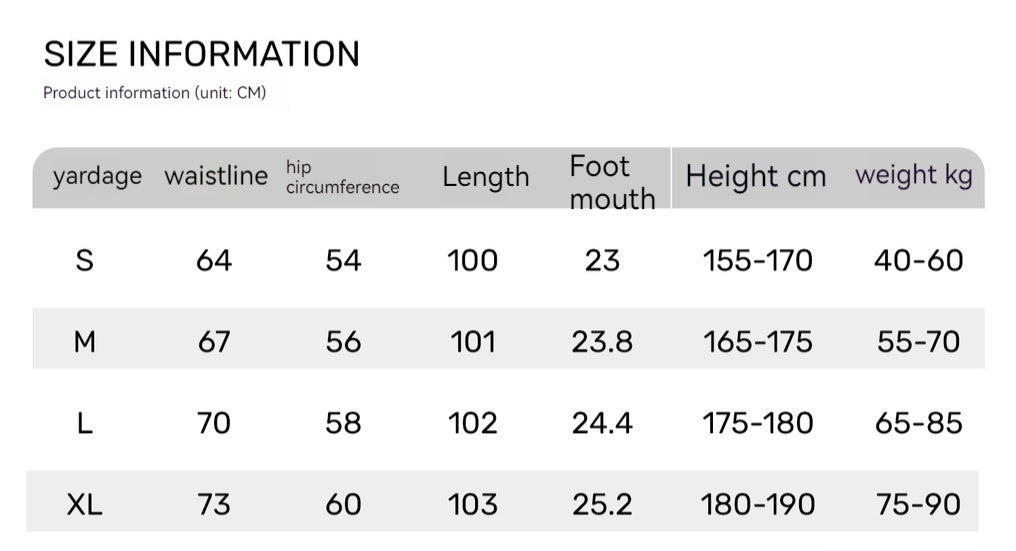Click the S size row label

(x=85, y=261)
